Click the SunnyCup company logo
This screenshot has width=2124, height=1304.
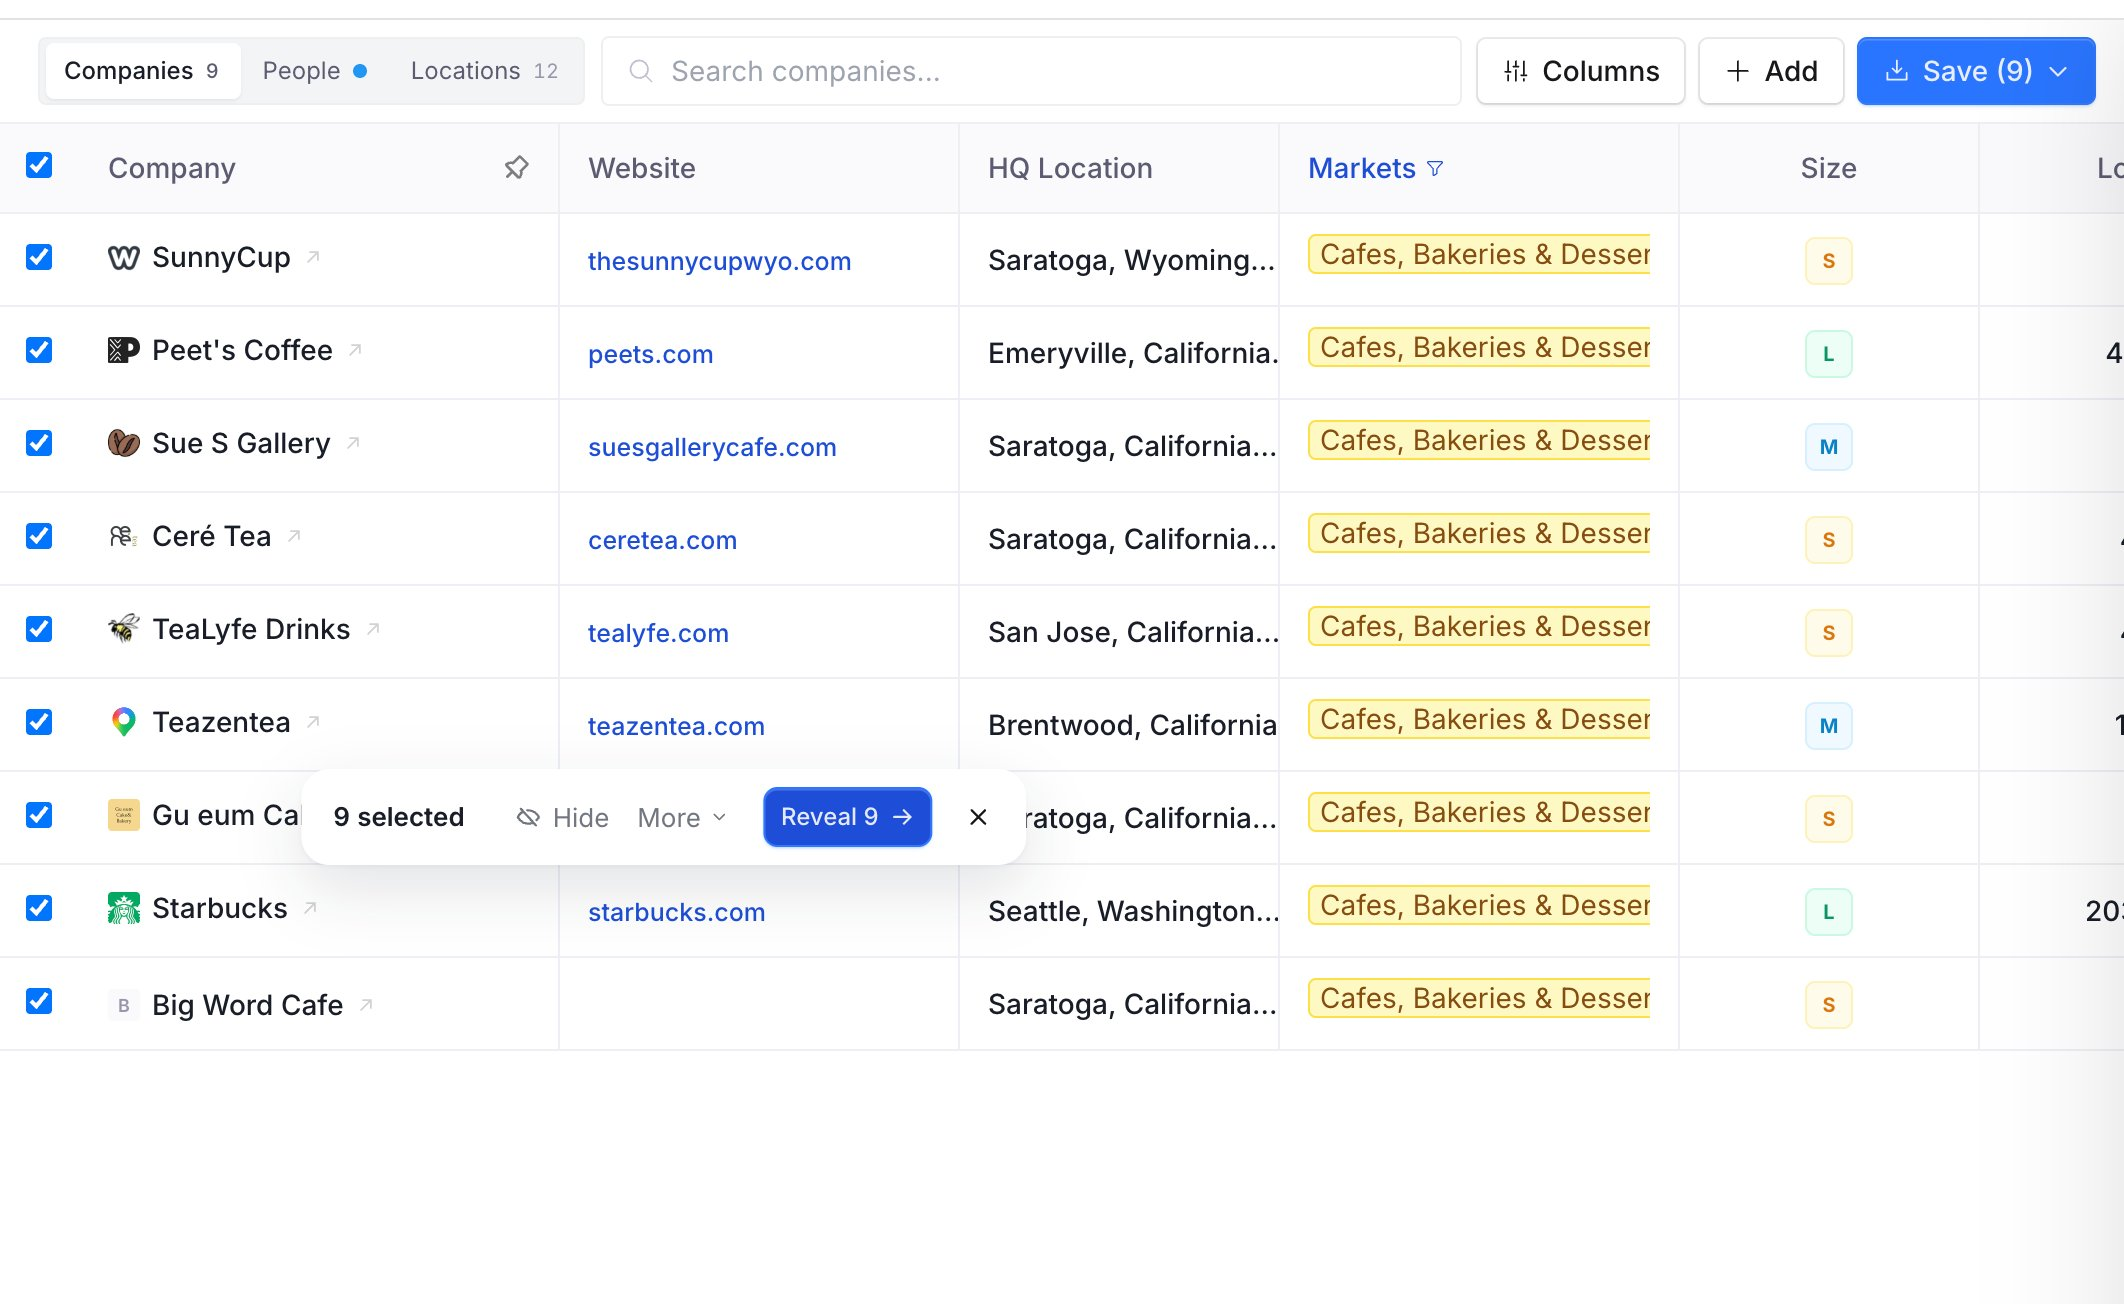point(124,258)
